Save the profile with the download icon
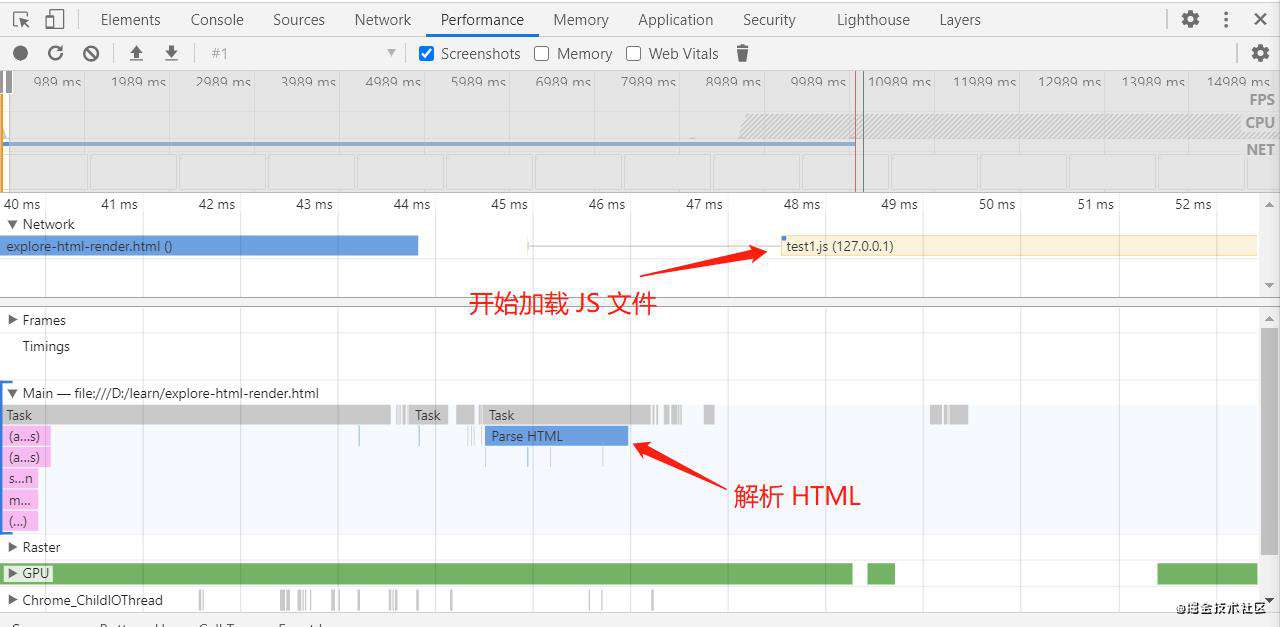The width and height of the screenshot is (1280, 627). point(171,53)
